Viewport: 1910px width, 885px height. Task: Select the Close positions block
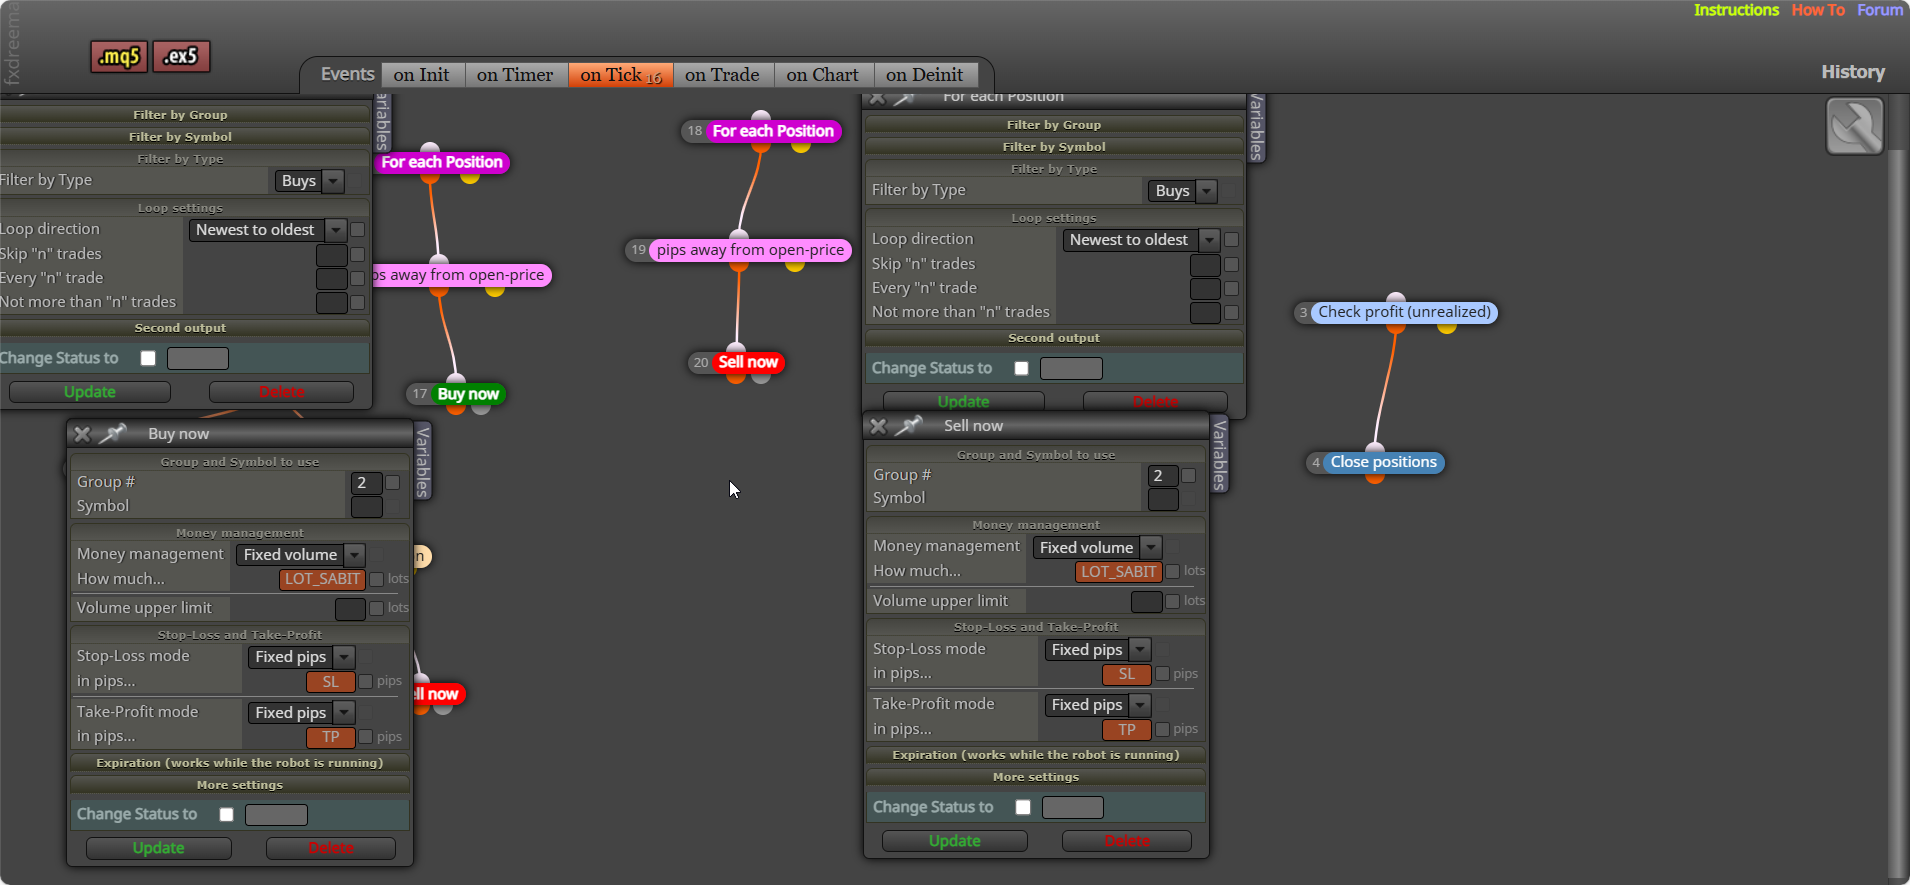point(1383,462)
